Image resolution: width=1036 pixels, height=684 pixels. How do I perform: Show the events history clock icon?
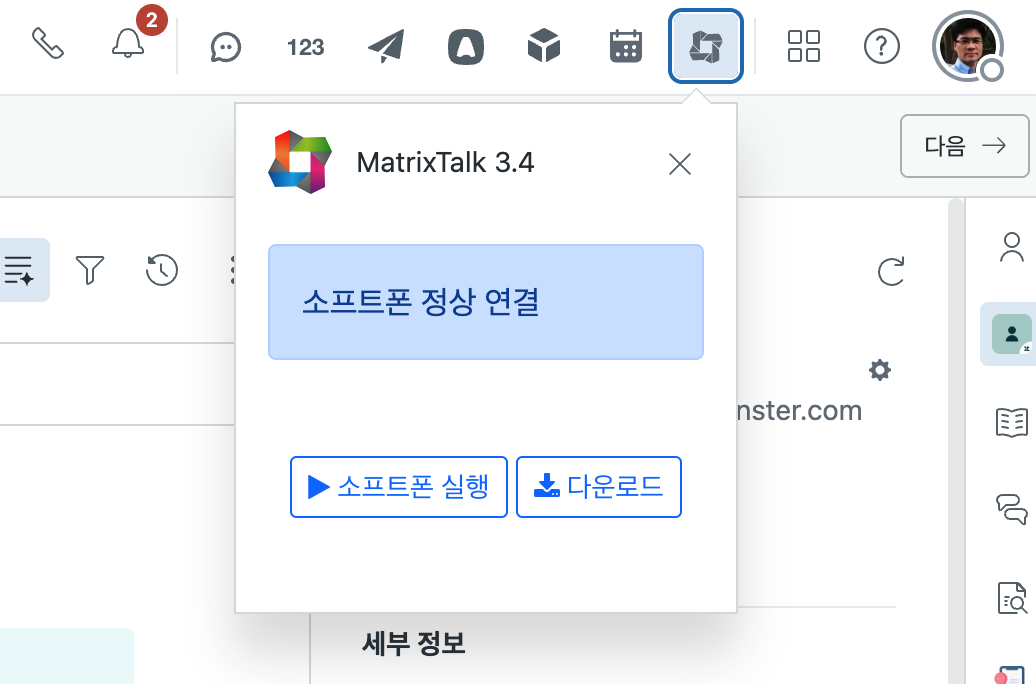(x=162, y=269)
